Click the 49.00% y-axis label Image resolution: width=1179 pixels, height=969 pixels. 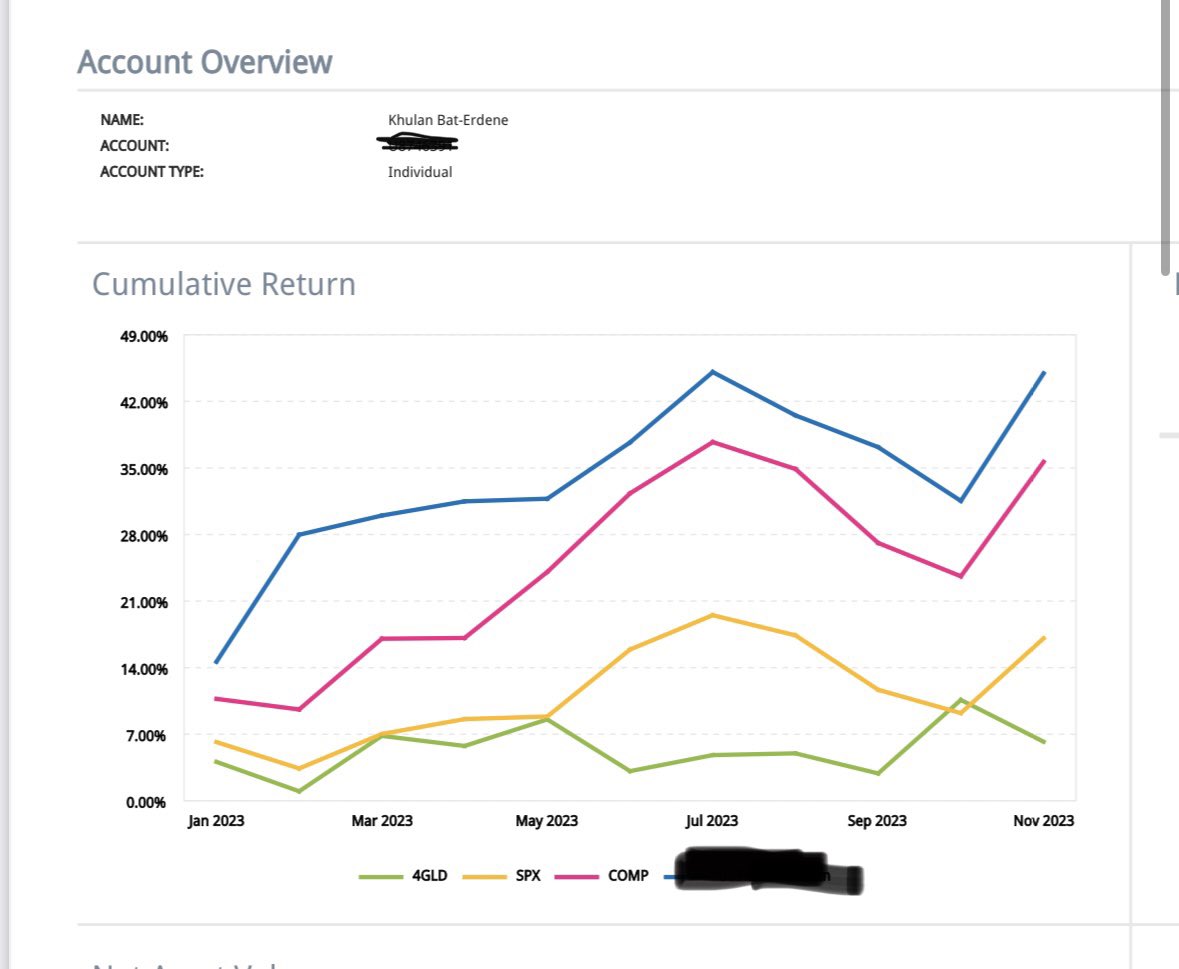144,336
